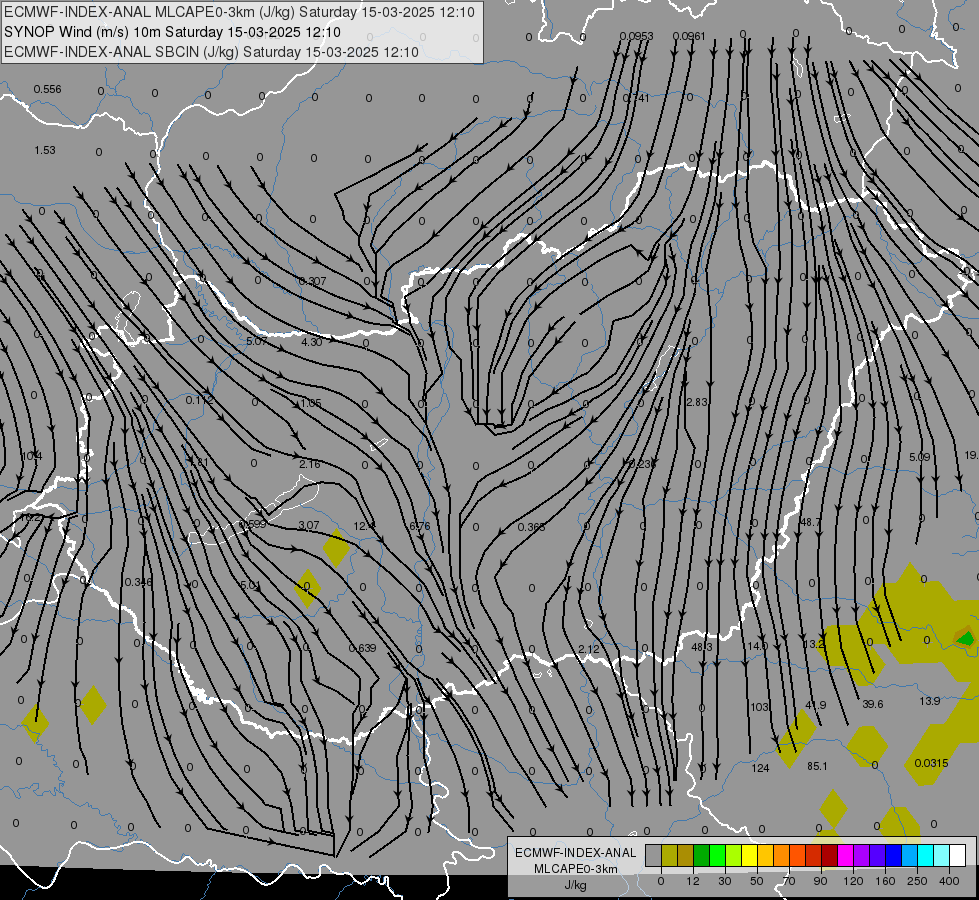Click the dark green legend swatch
Viewport: 979px width, 900px height.
702,856
